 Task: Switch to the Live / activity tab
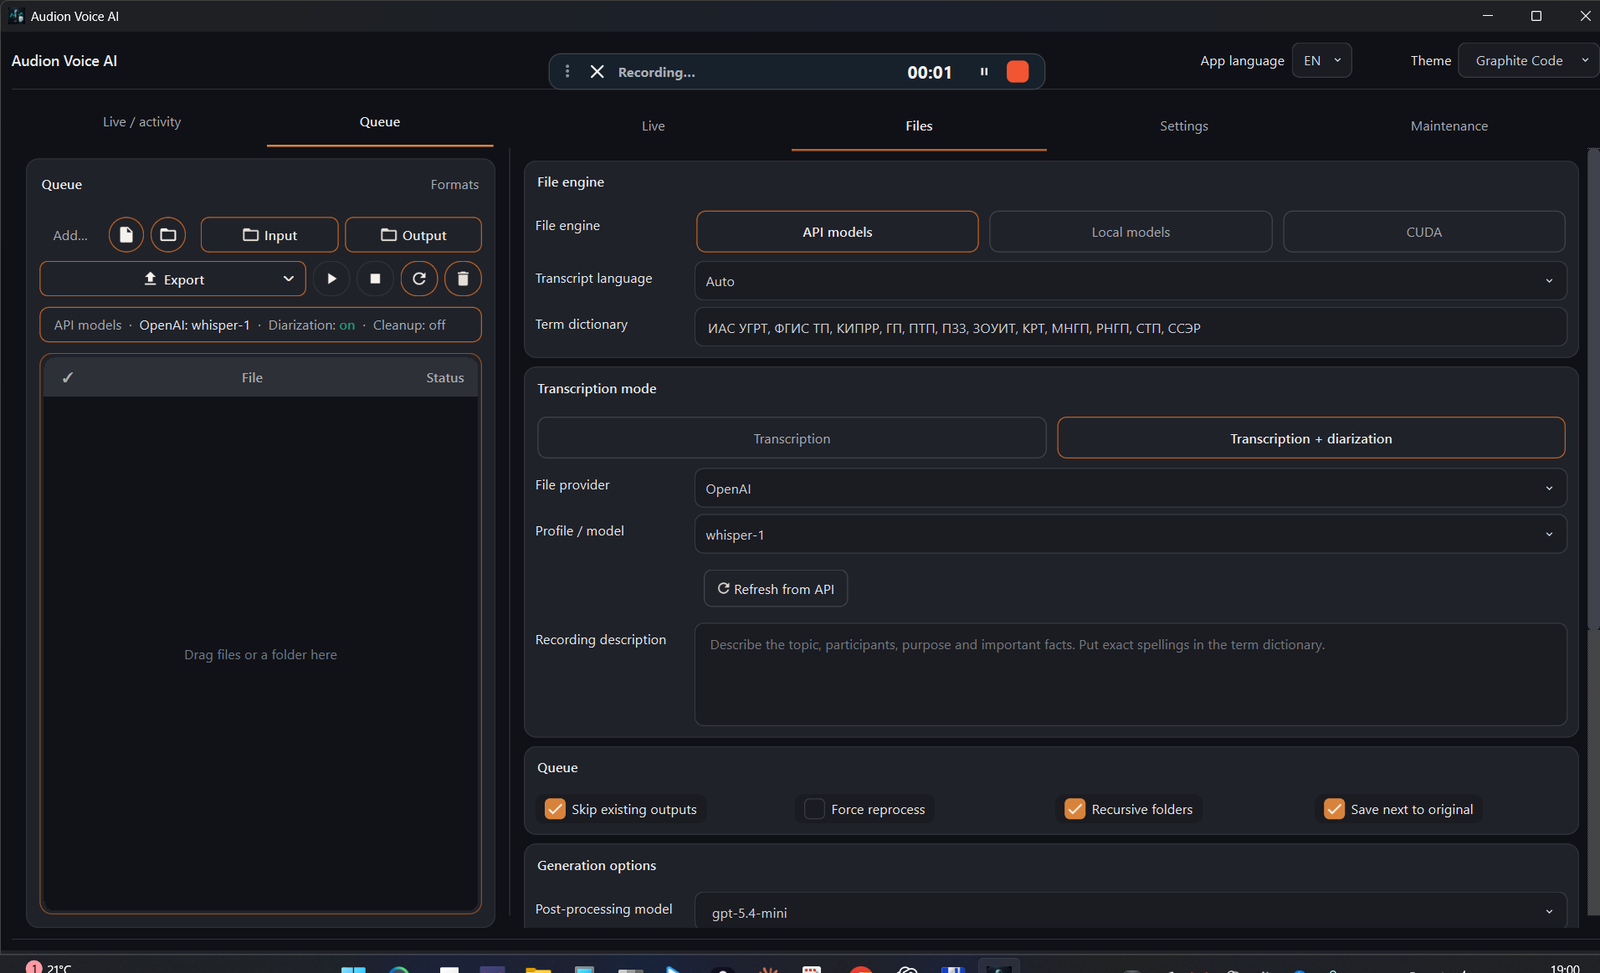[x=142, y=122]
